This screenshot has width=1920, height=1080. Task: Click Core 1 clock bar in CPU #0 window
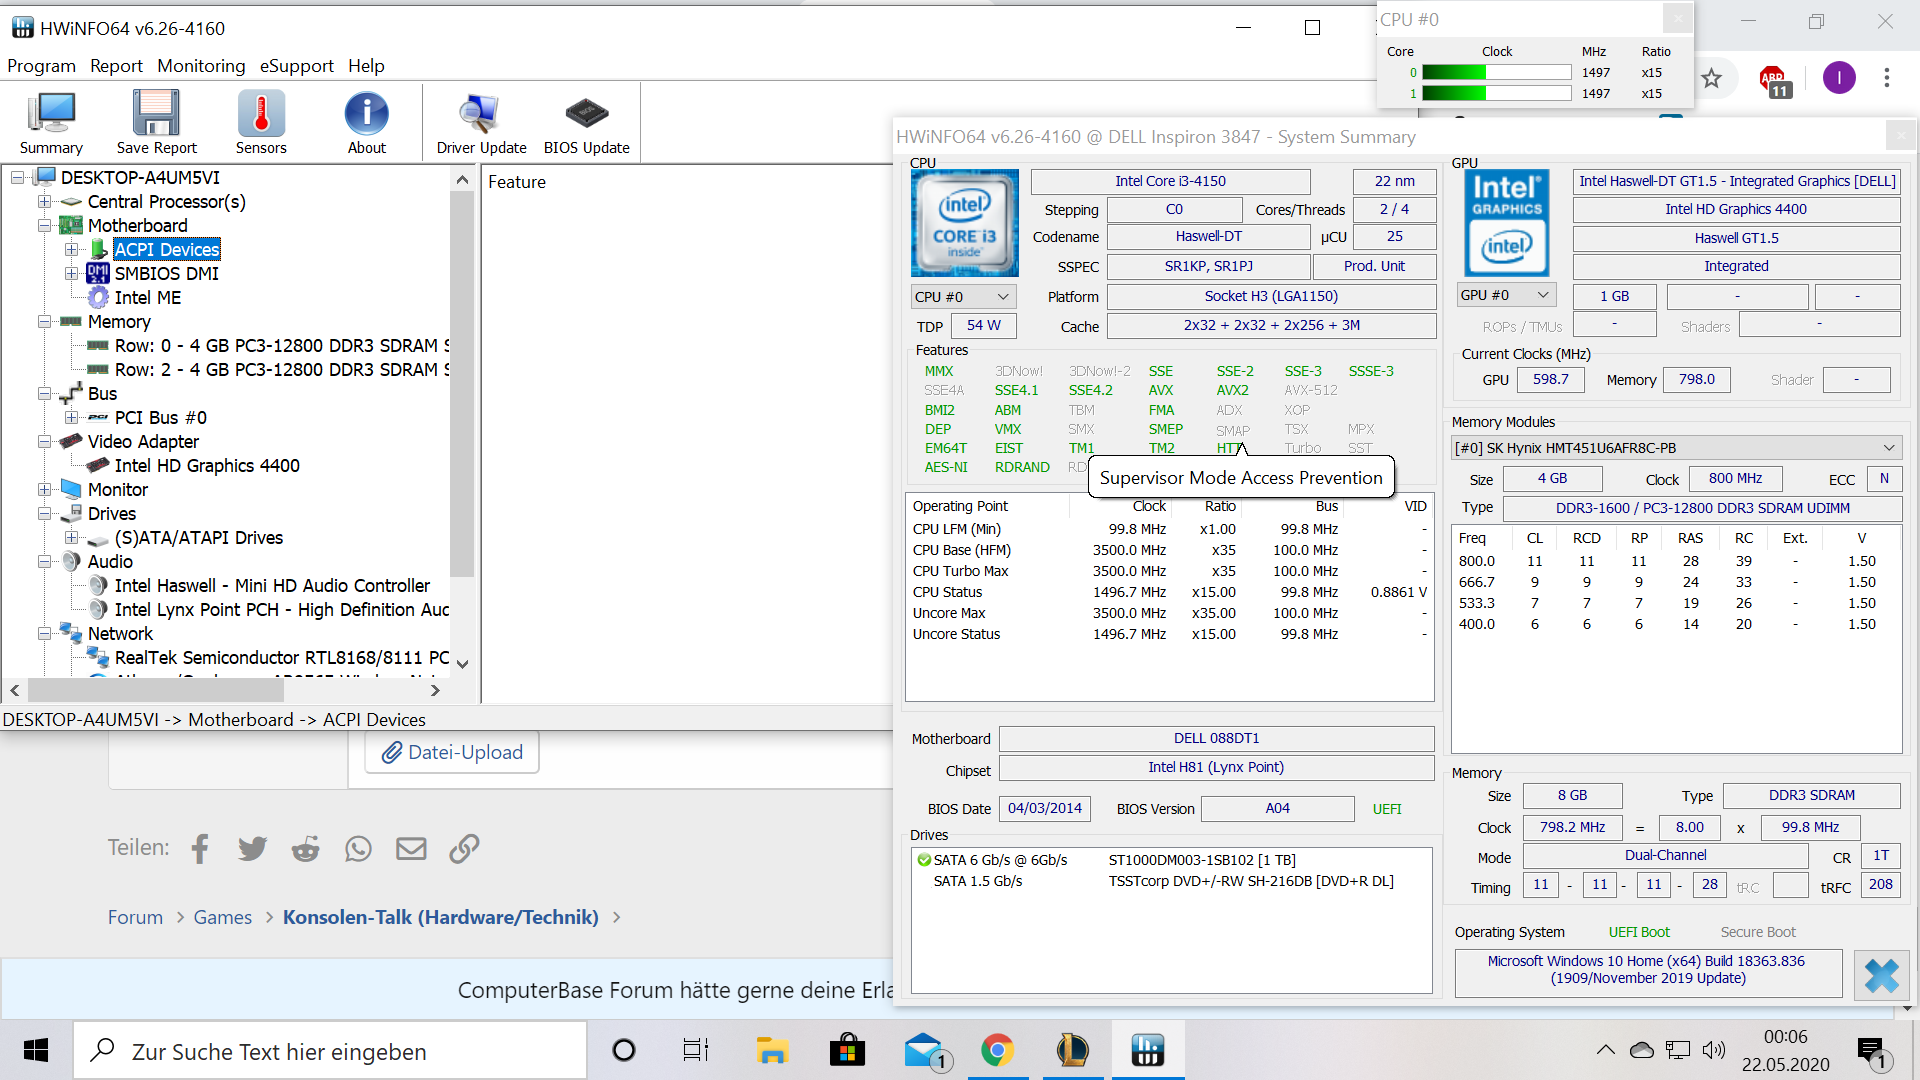(x=1496, y=93)
